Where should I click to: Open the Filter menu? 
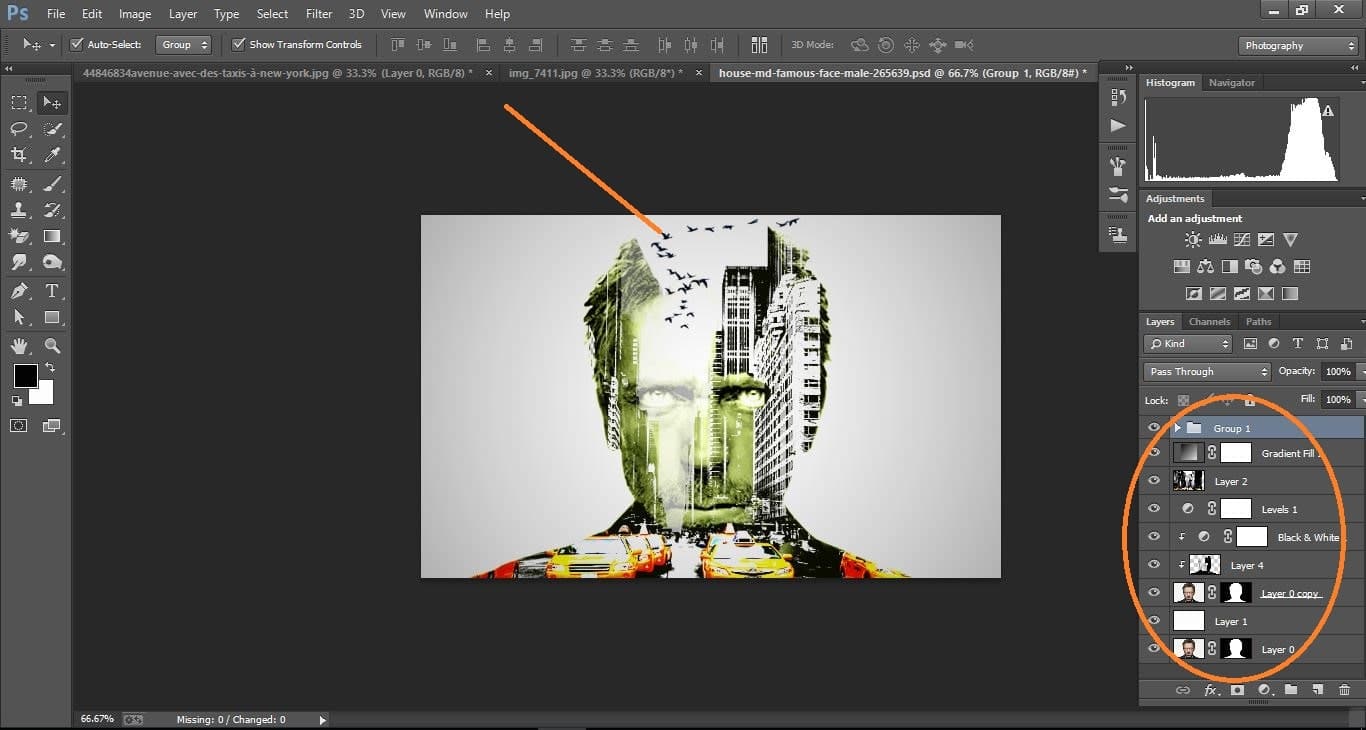318,13
